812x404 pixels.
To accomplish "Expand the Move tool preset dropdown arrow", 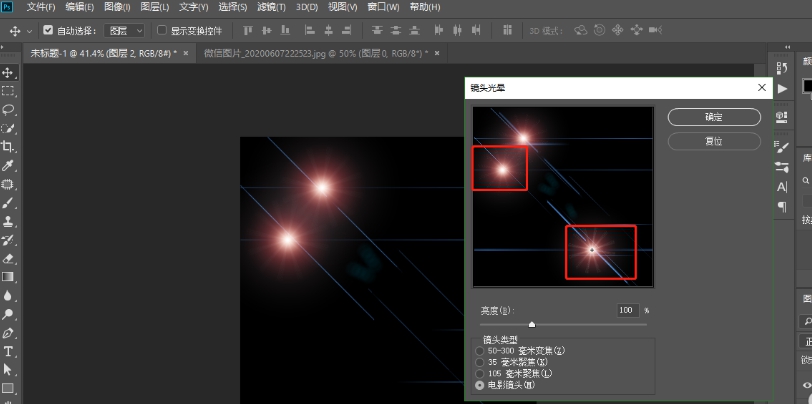I will tap(30, 30).
